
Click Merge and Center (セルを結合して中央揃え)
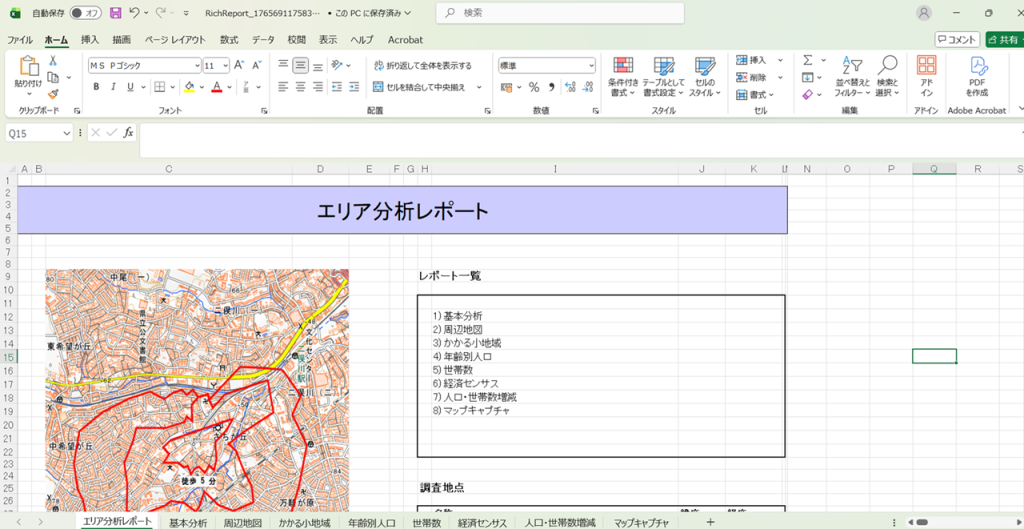click(420, 87)
